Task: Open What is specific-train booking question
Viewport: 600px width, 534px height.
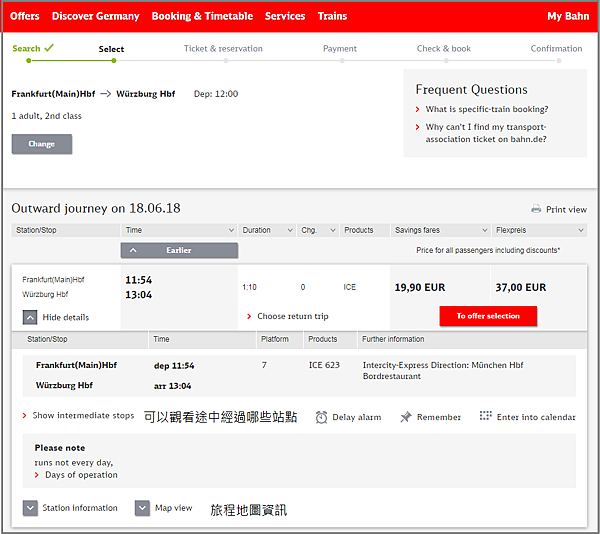Action: coord(487,109)
